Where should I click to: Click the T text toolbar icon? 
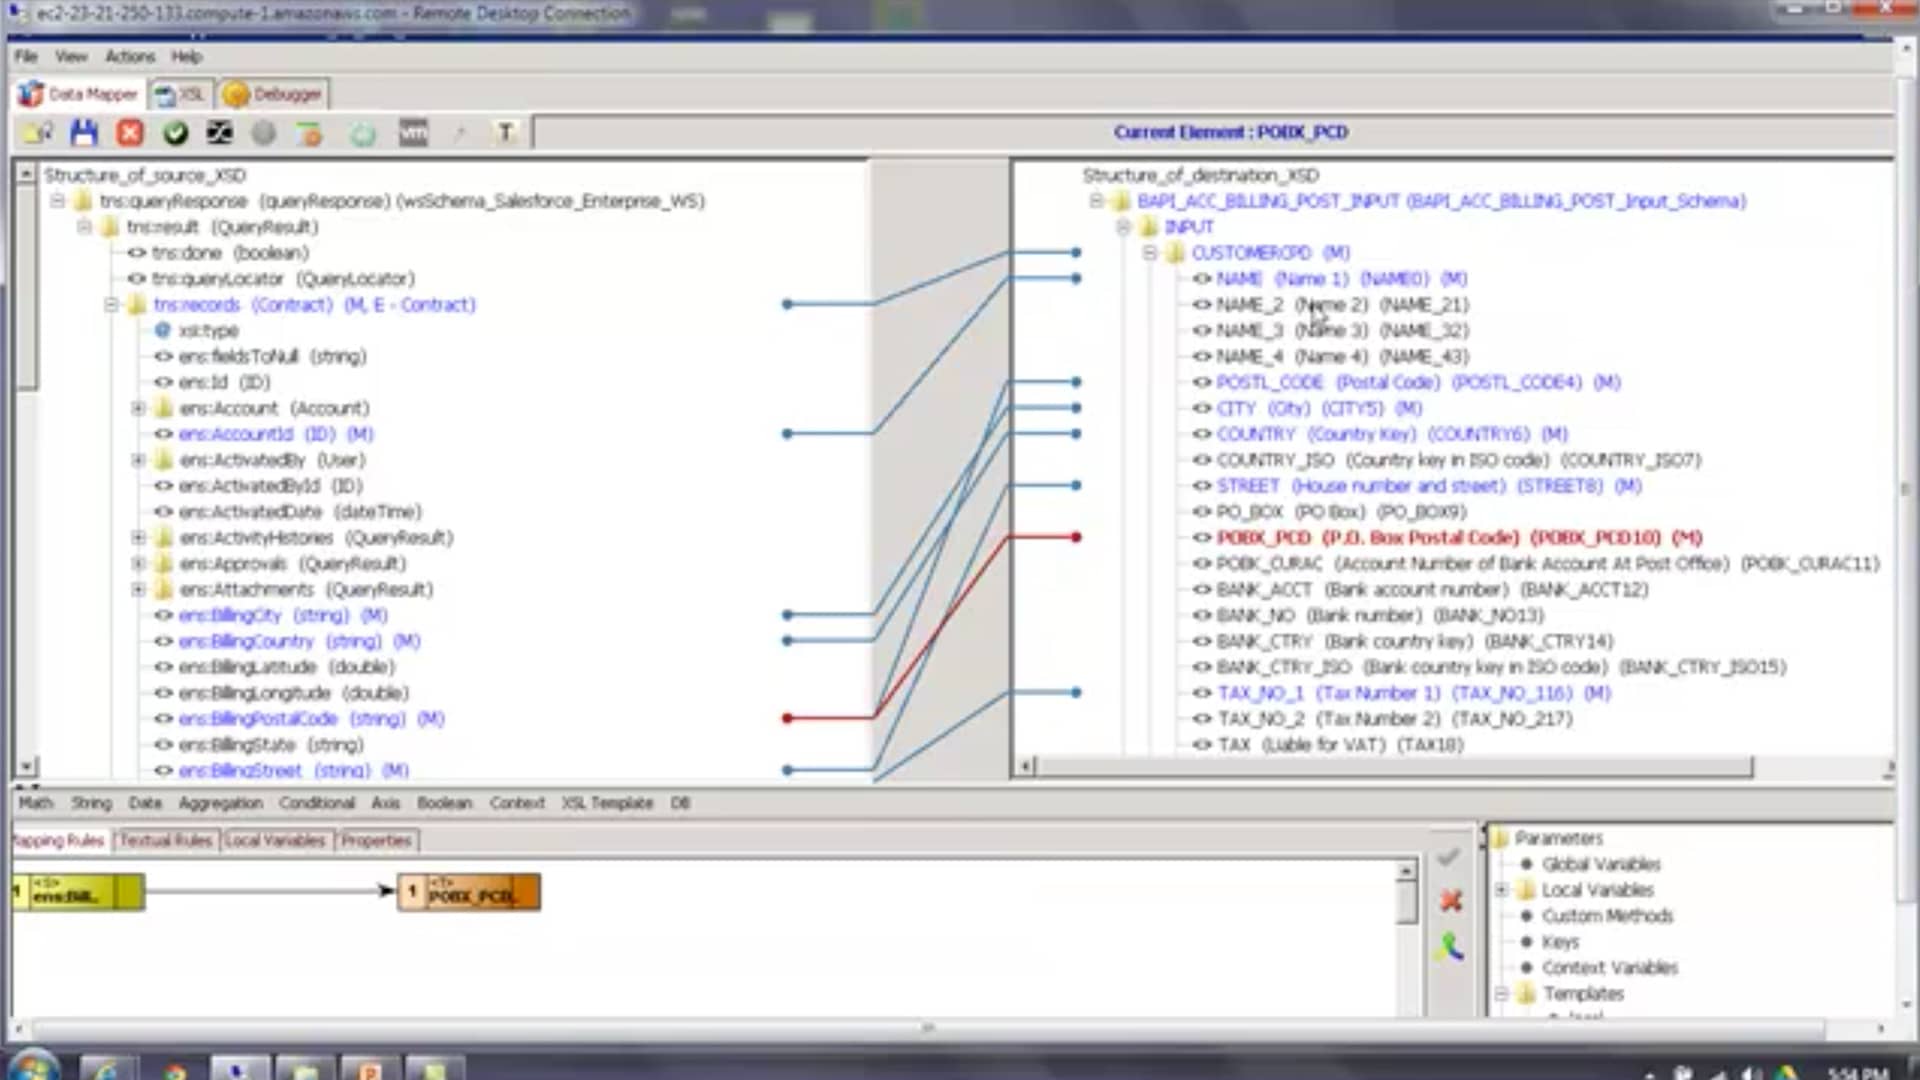505,132
